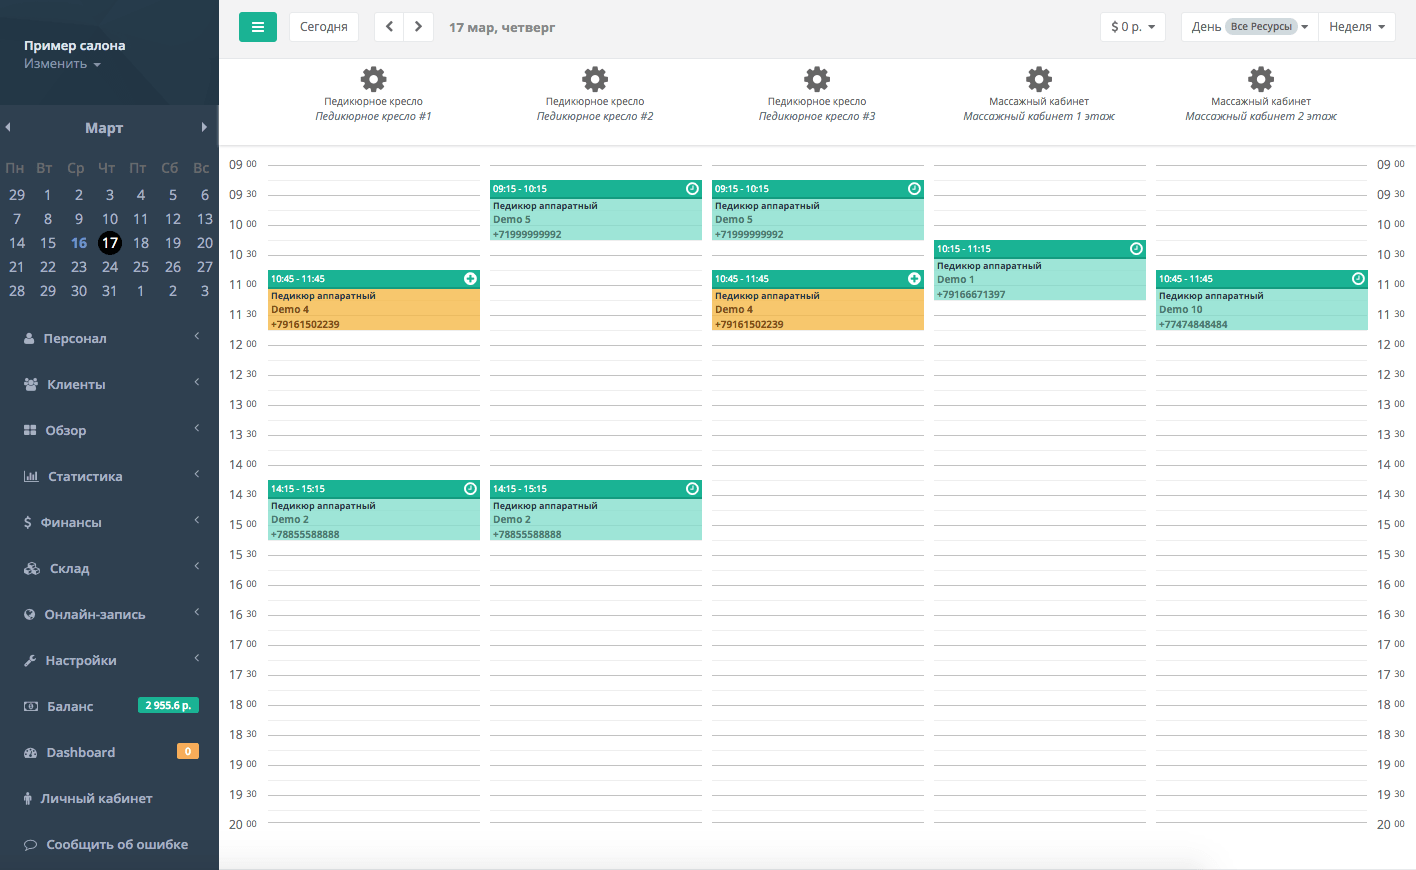Select date 16 in the mini calendar
The width and height of the screenshot is (1416, 870).
pyautogui.click(x=79, y=243)
